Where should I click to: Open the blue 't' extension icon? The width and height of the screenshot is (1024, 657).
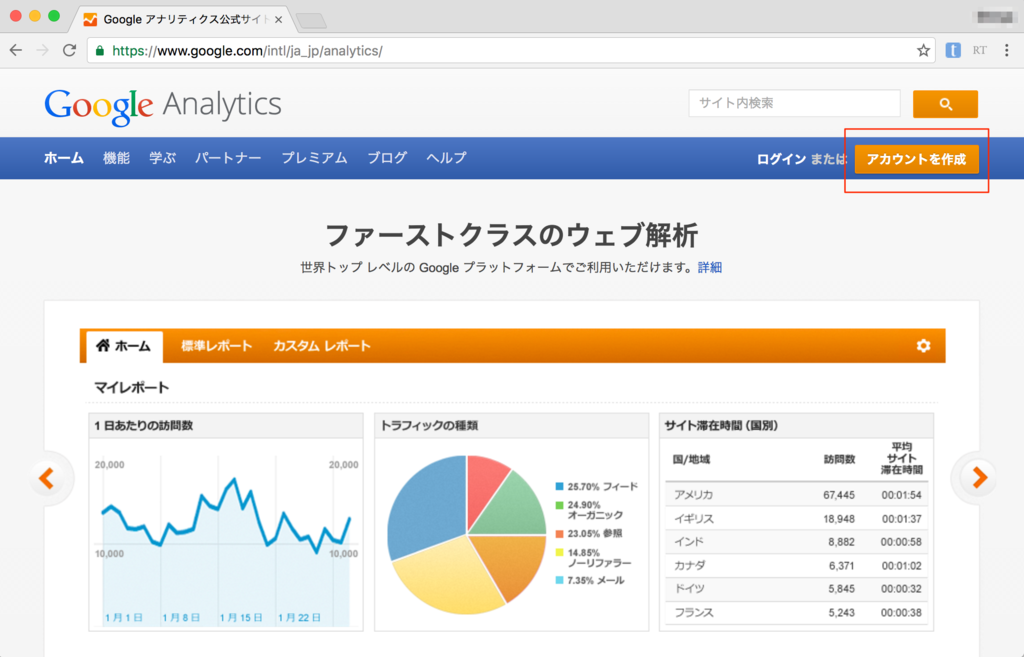tap(953, 50)
